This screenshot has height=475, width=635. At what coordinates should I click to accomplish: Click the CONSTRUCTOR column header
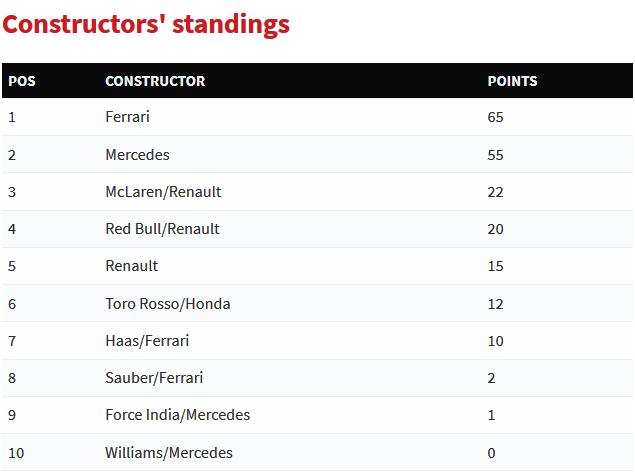click(155, 81)
